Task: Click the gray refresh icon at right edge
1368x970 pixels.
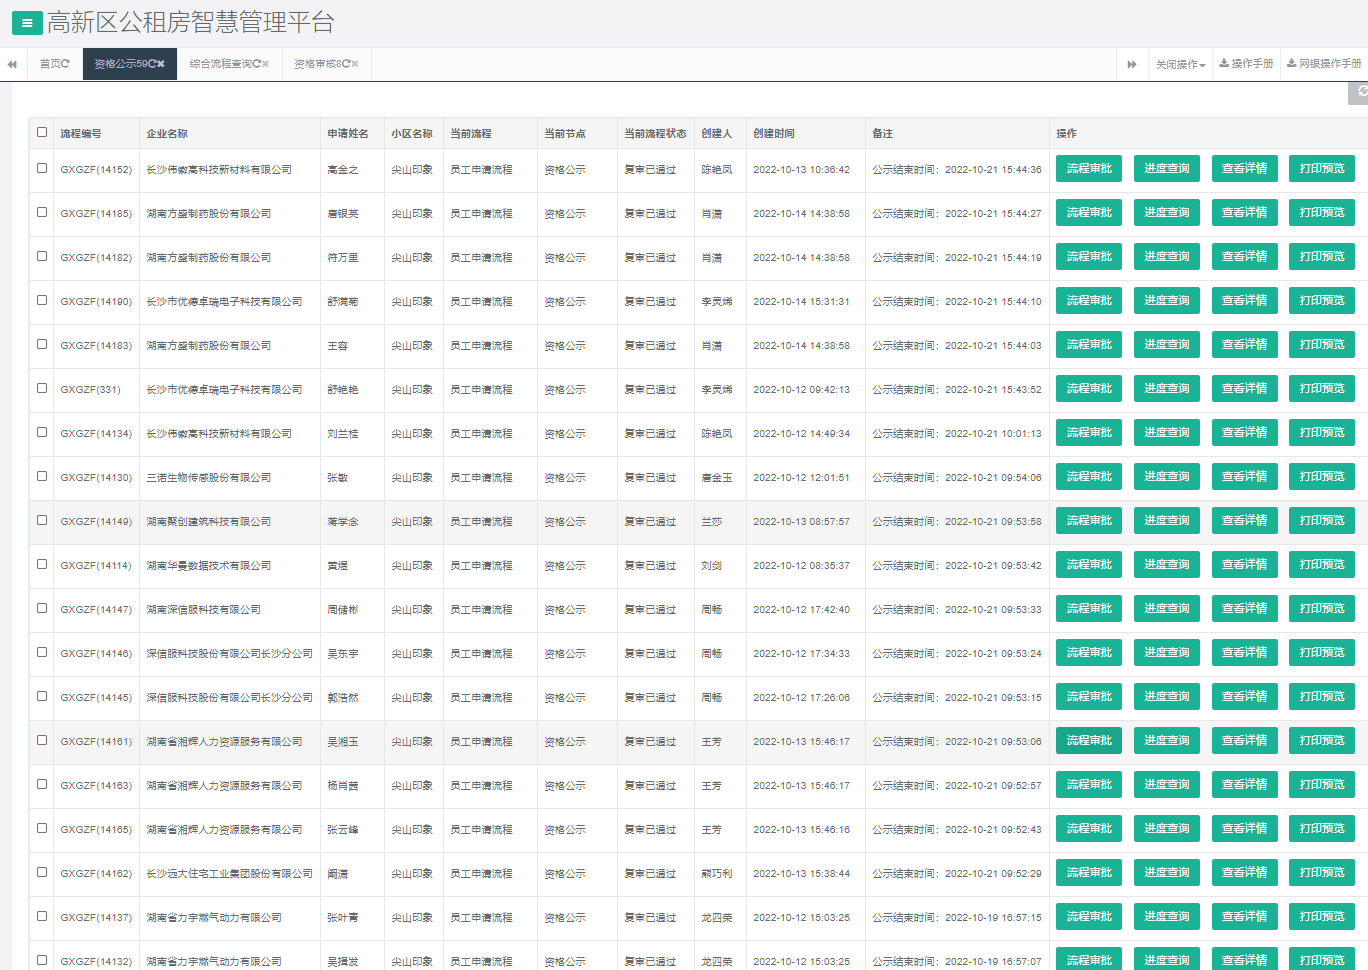Action: (1361, 92)
